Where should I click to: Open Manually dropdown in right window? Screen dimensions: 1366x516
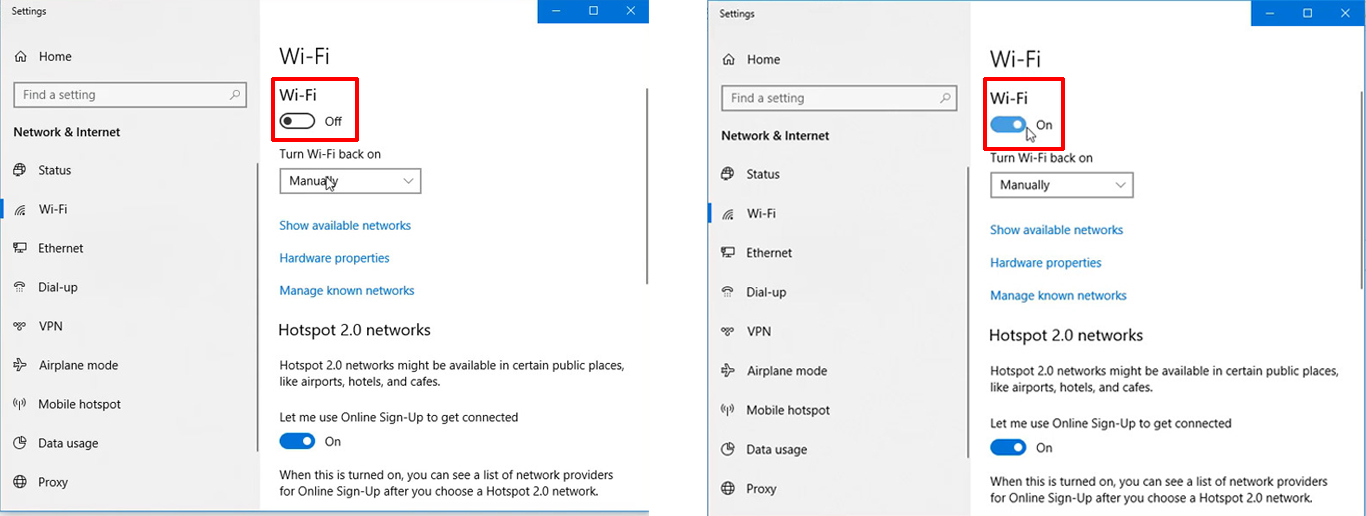(1061, 185)
